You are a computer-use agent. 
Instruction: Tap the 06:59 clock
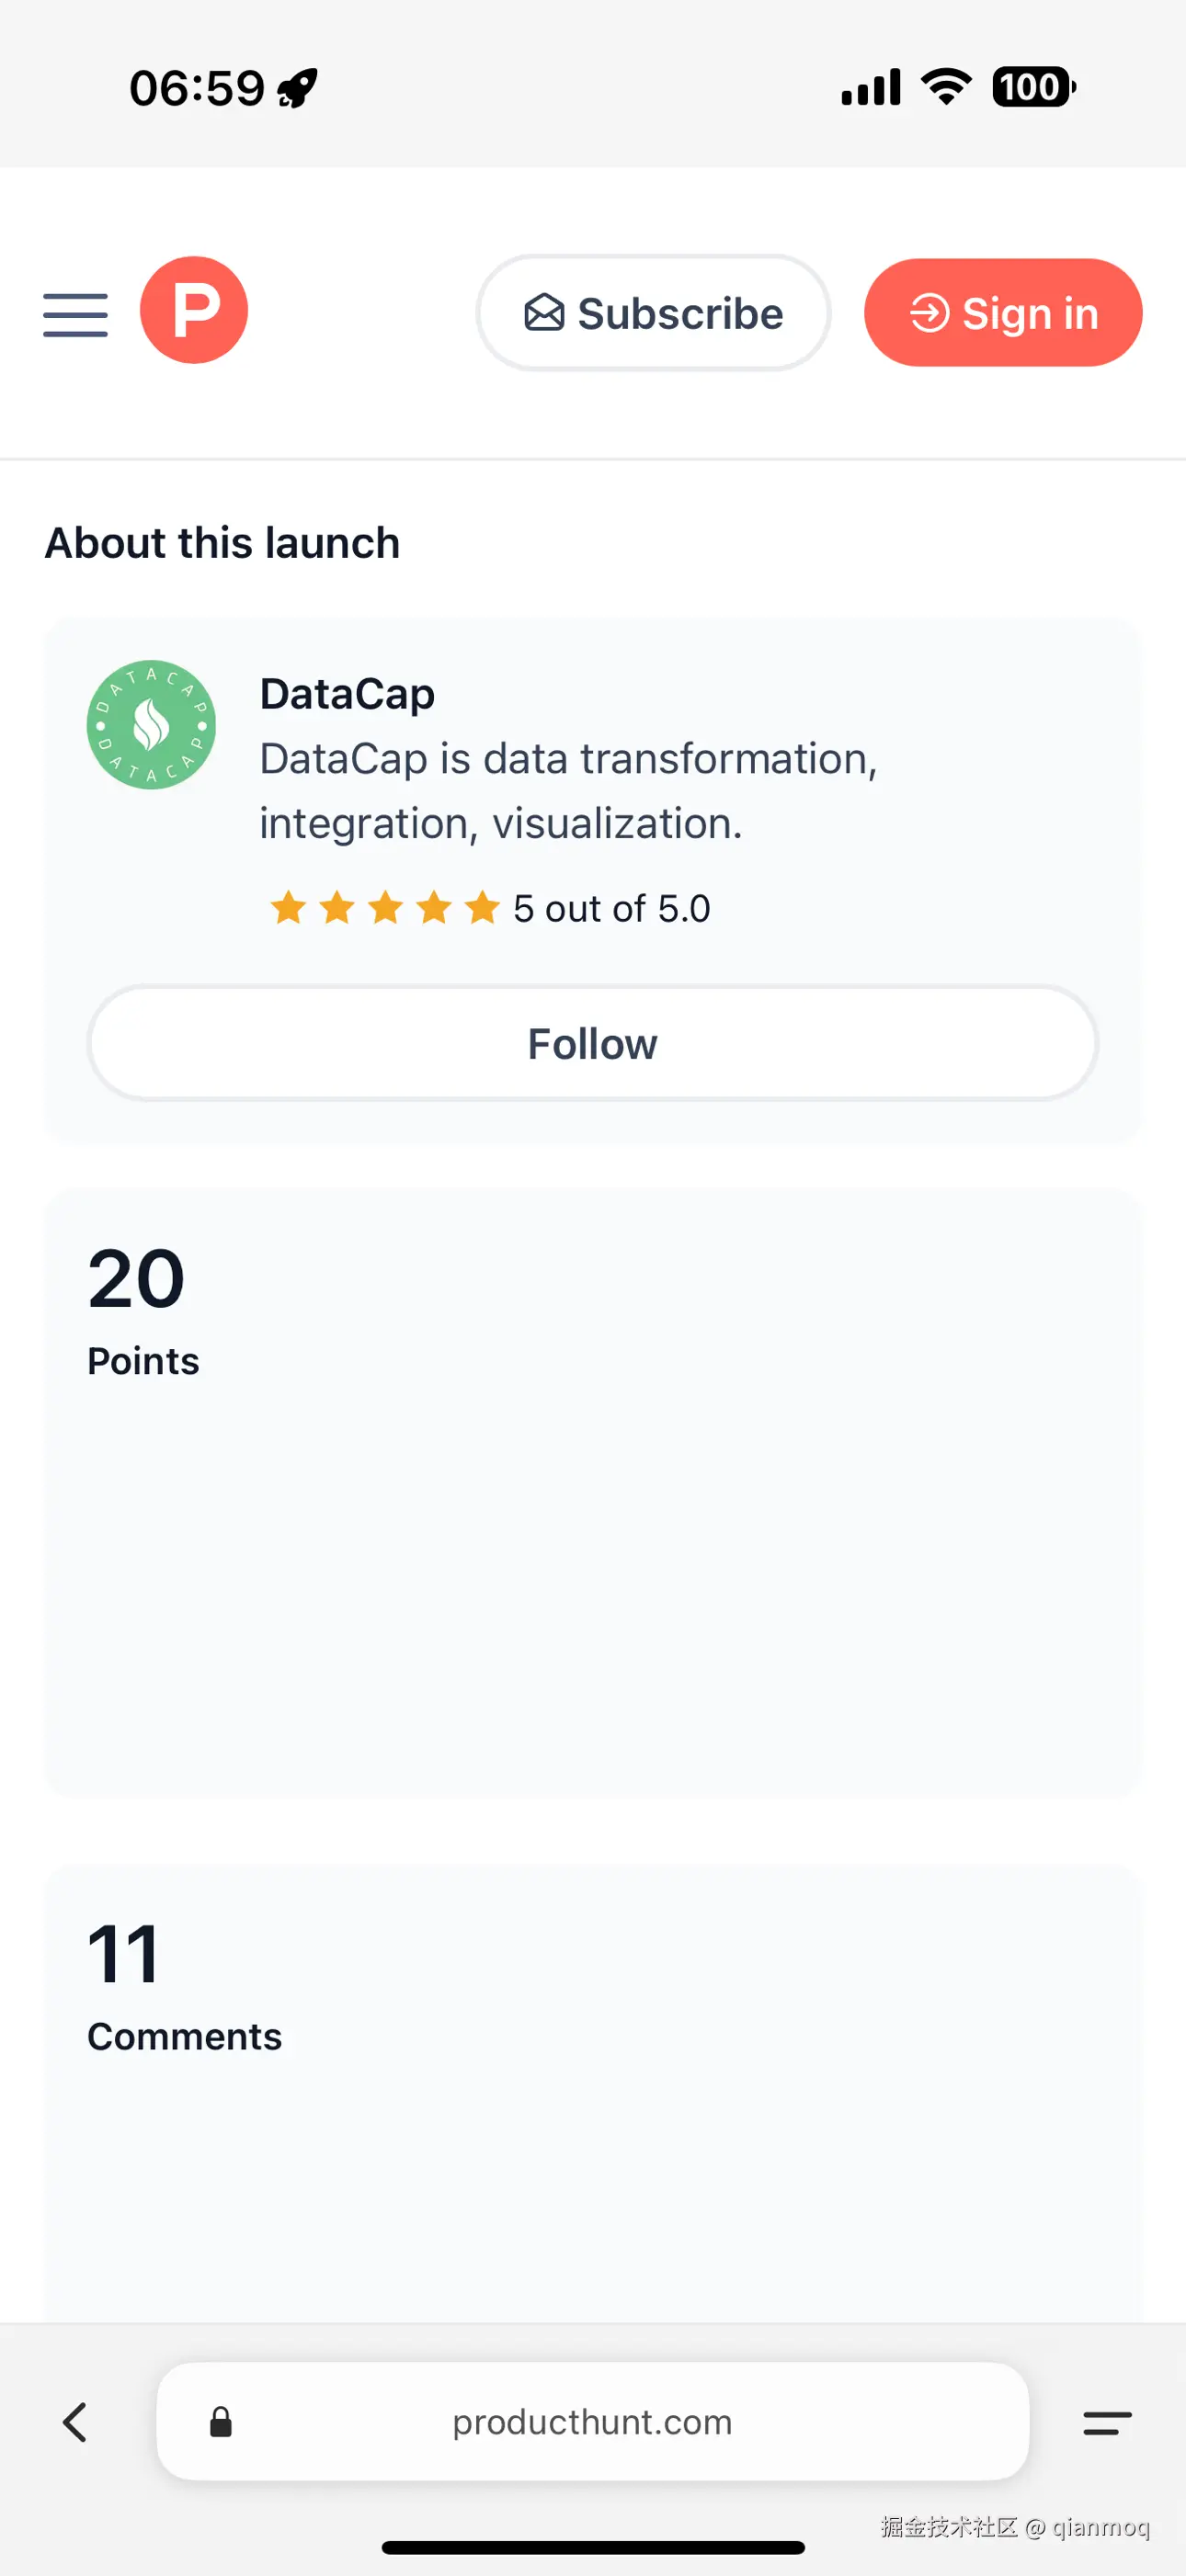click(x=197, y=88)
